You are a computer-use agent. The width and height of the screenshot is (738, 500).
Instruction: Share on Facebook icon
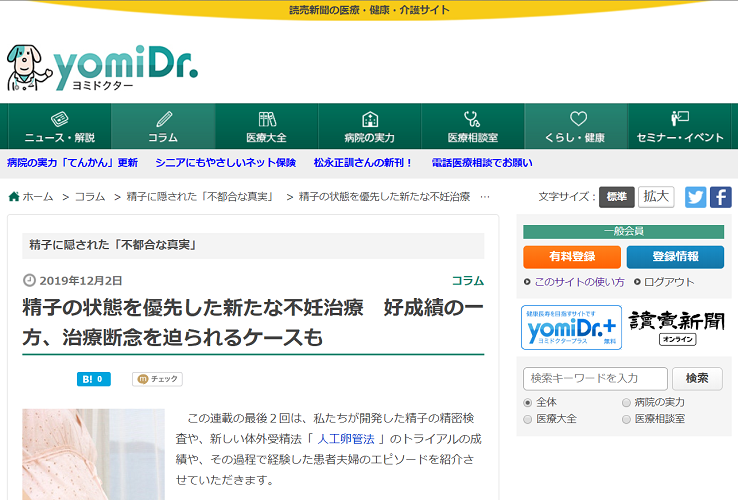point(721,197)
